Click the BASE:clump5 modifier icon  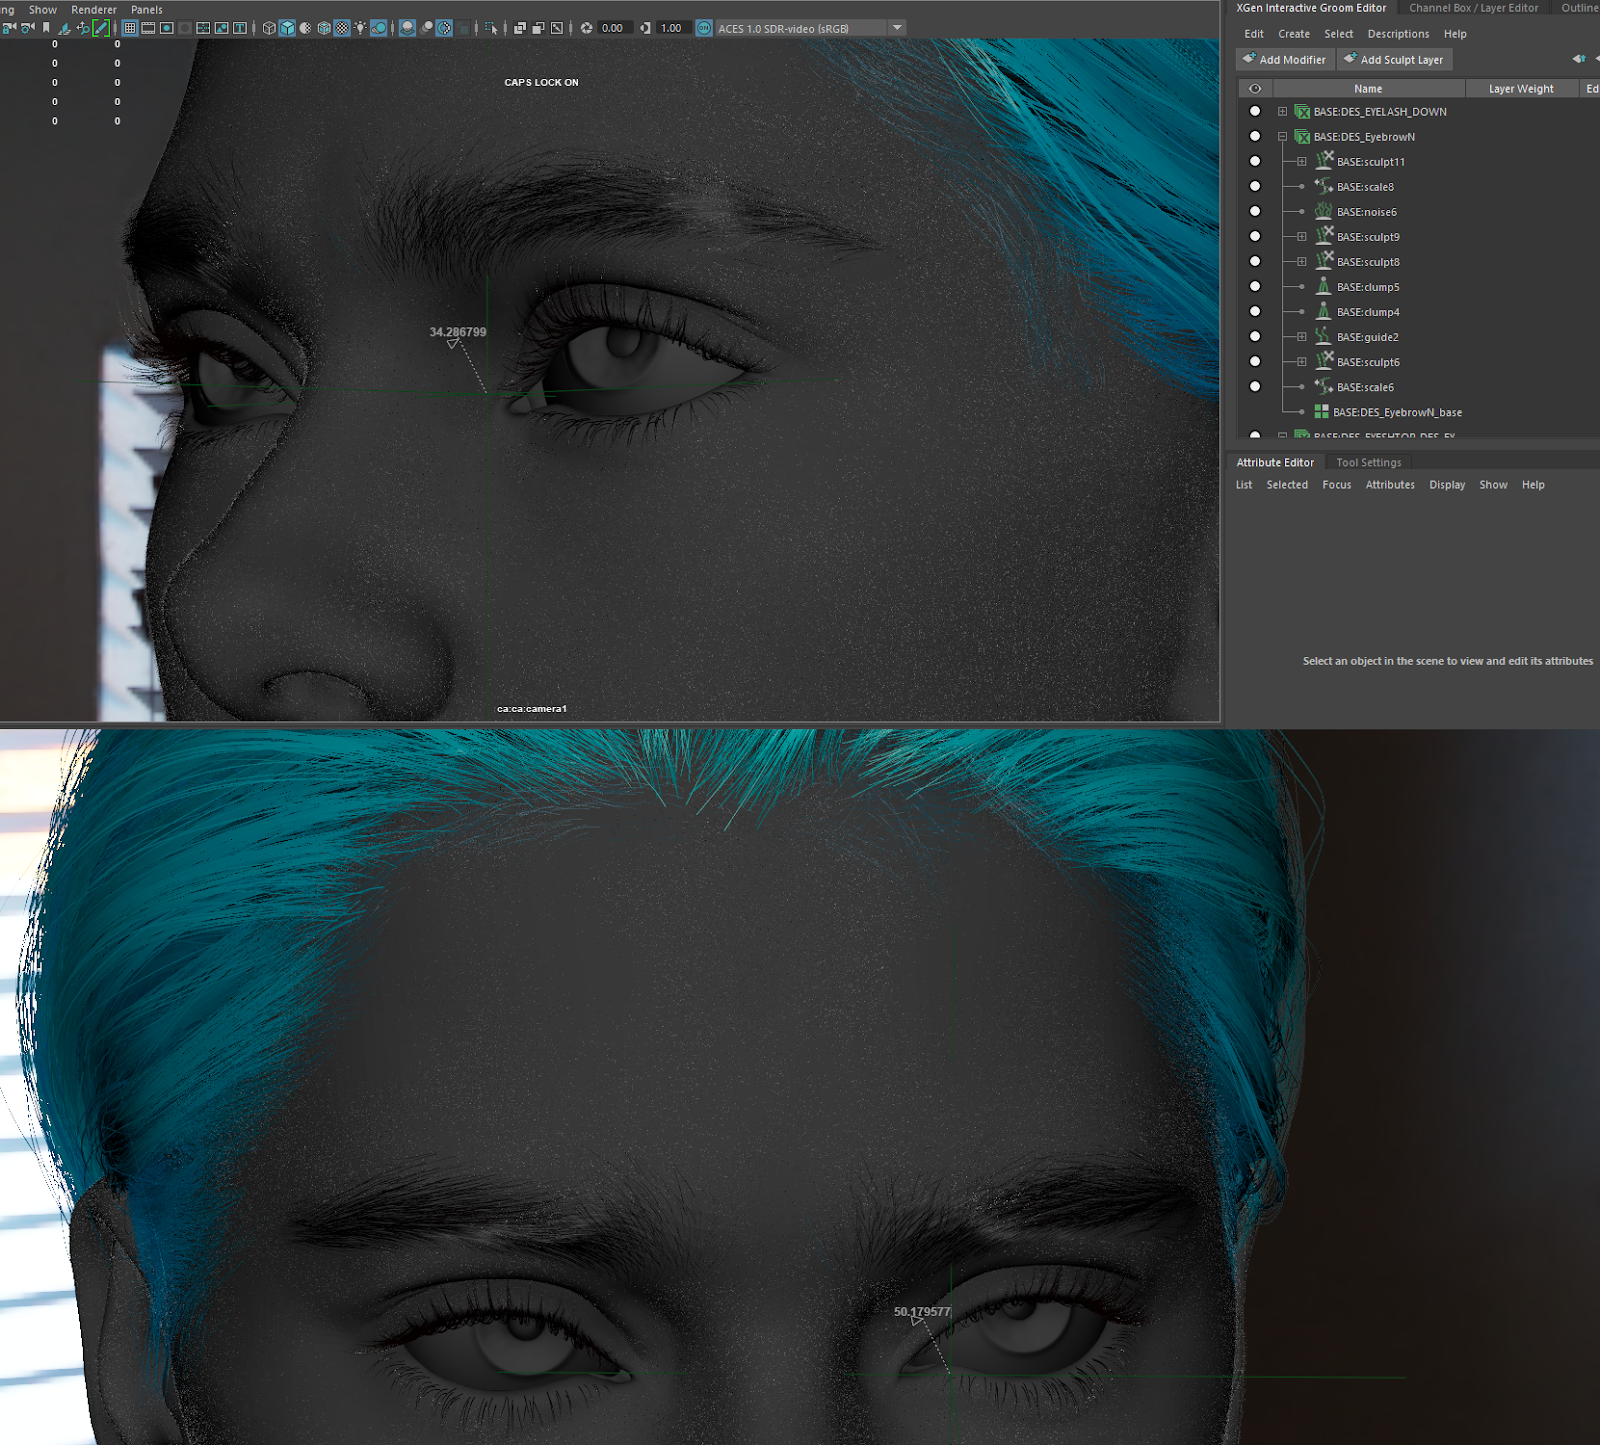pyautogui.click(x=1324, y=286)
